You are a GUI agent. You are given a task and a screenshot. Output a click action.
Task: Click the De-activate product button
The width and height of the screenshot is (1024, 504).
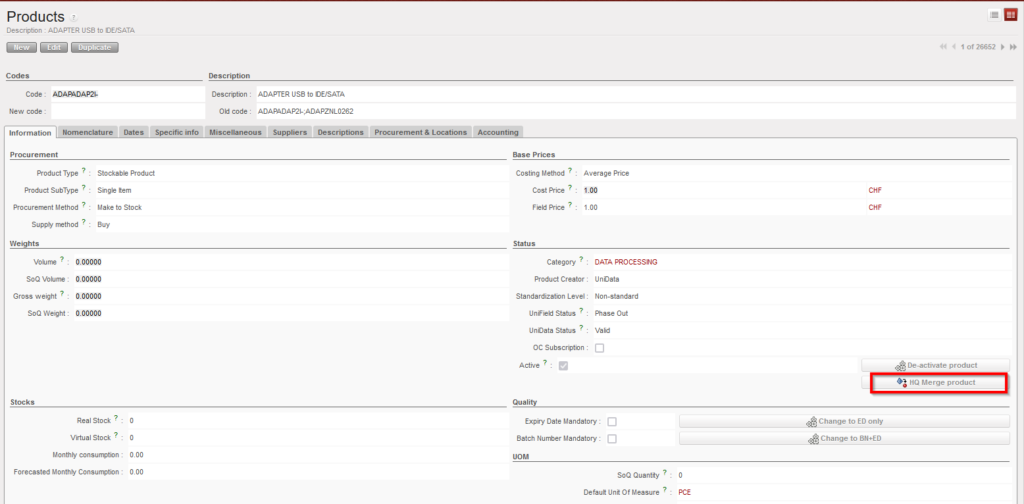pyautogui.click(x=935, y=365)
